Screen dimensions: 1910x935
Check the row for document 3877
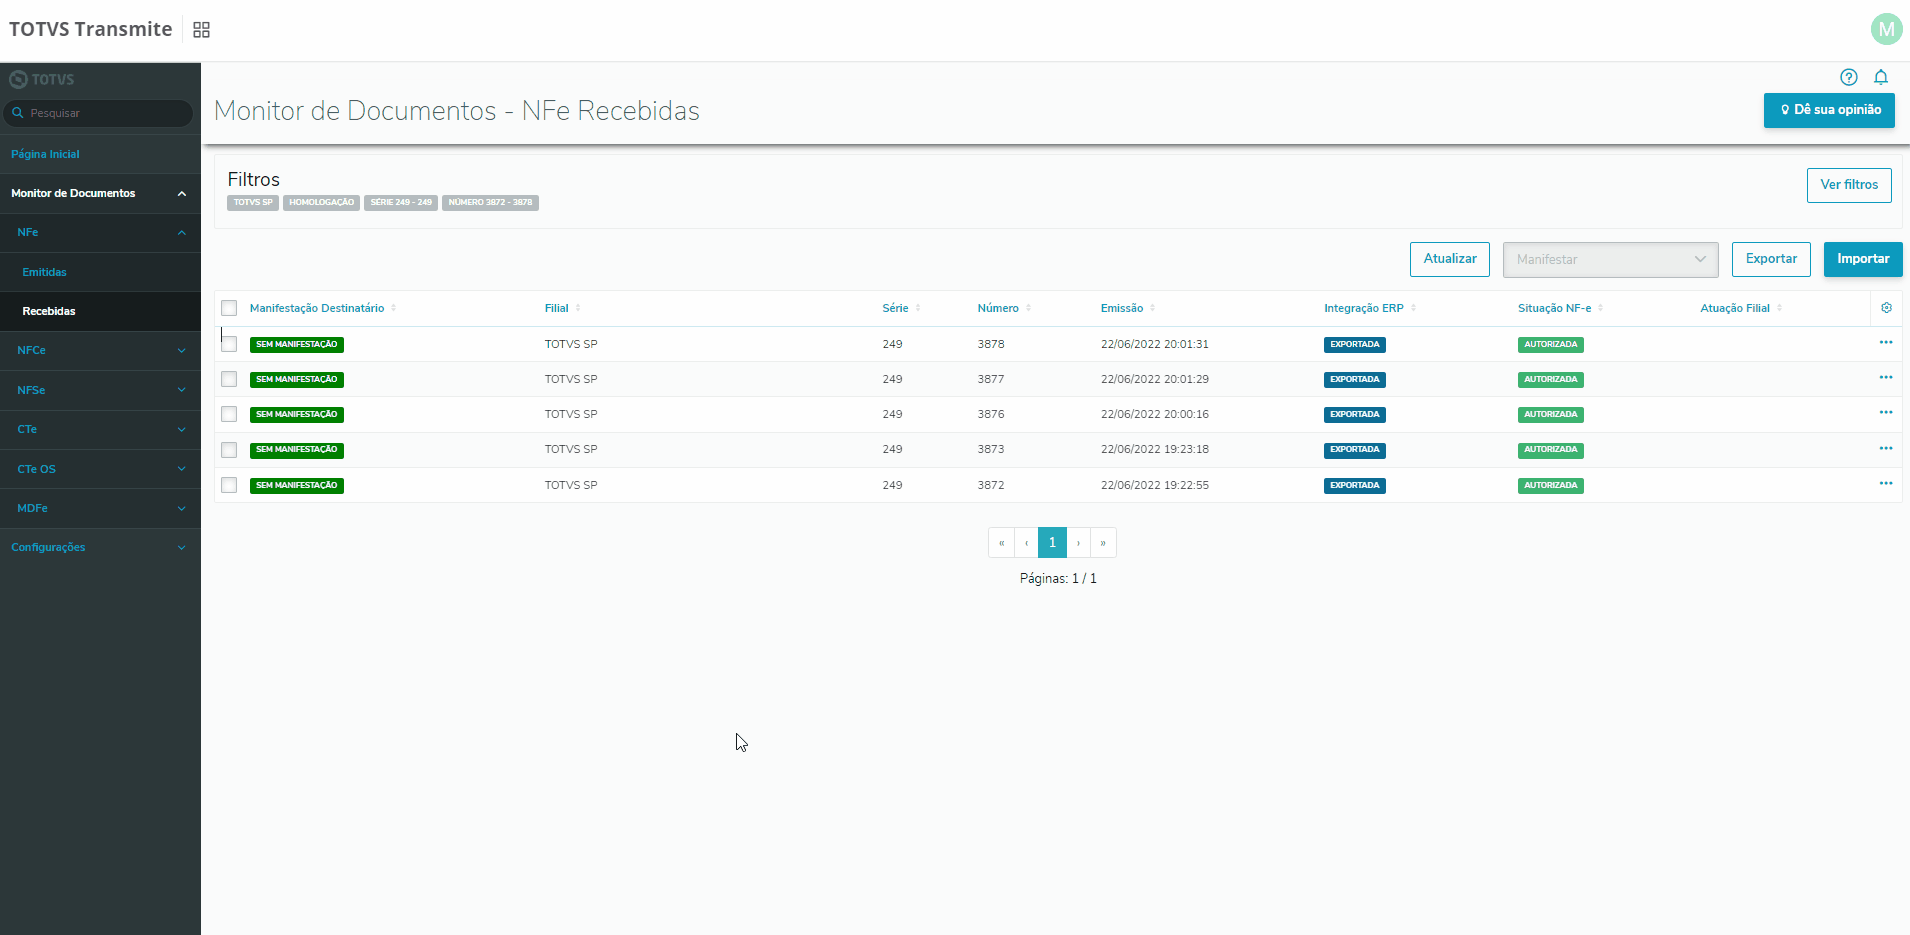229,379
